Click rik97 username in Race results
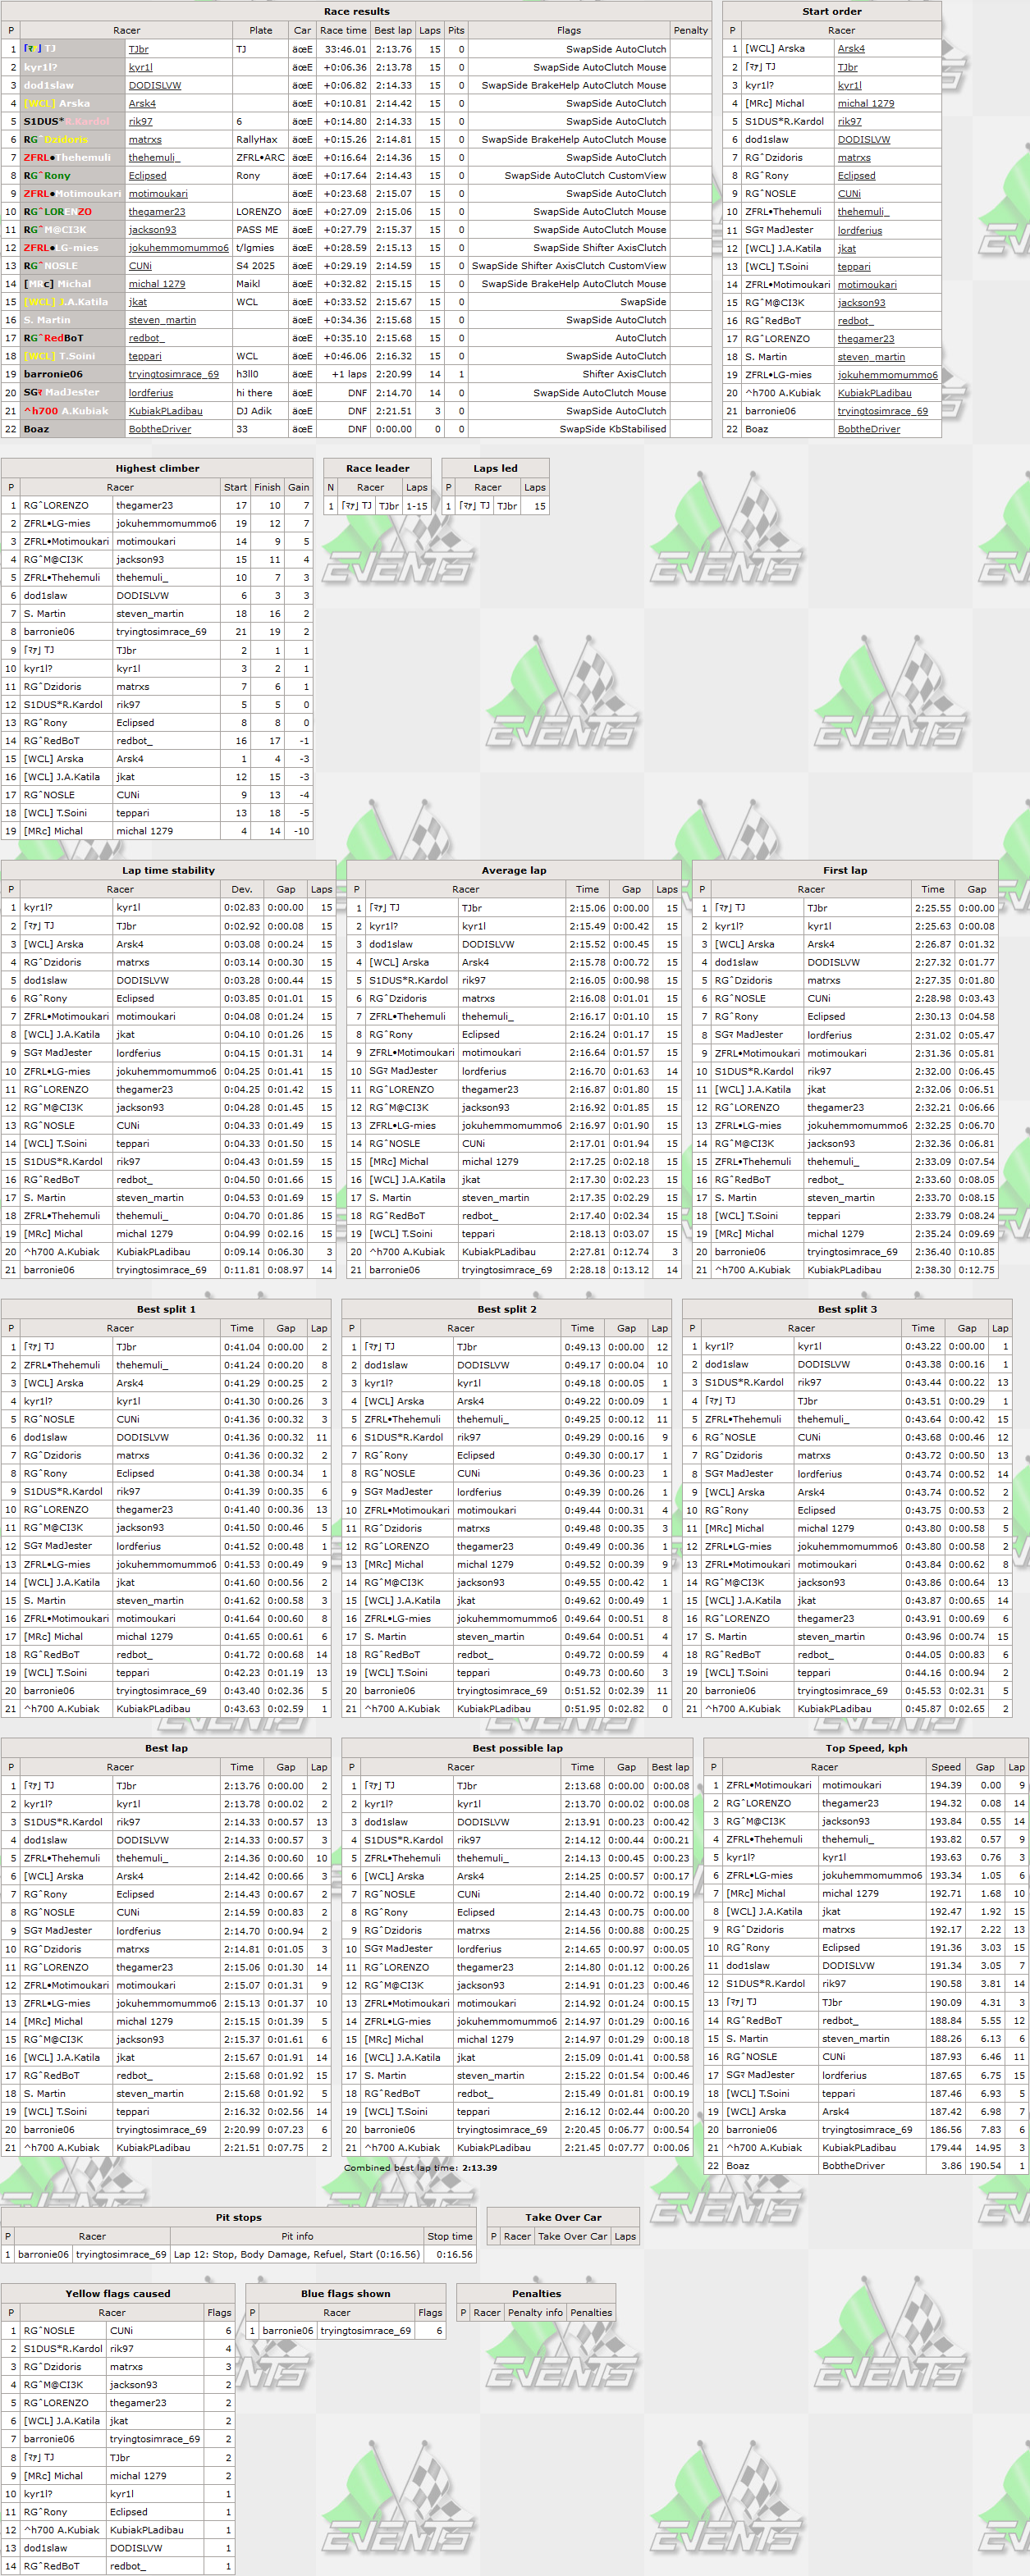Image resolution: width=1030 pixels, height=2576 pixels. 140,121
